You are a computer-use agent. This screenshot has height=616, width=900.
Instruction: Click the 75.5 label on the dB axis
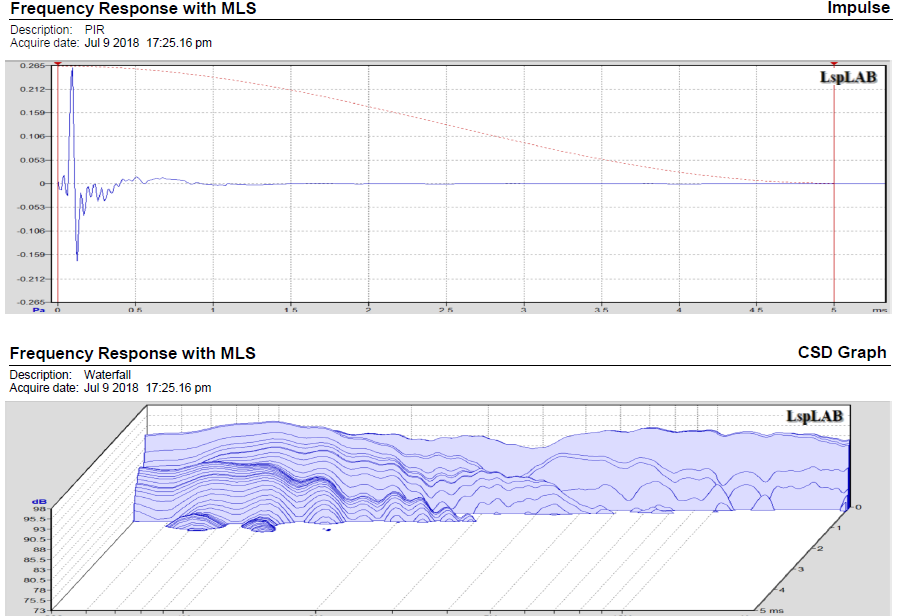coord(35,600)
